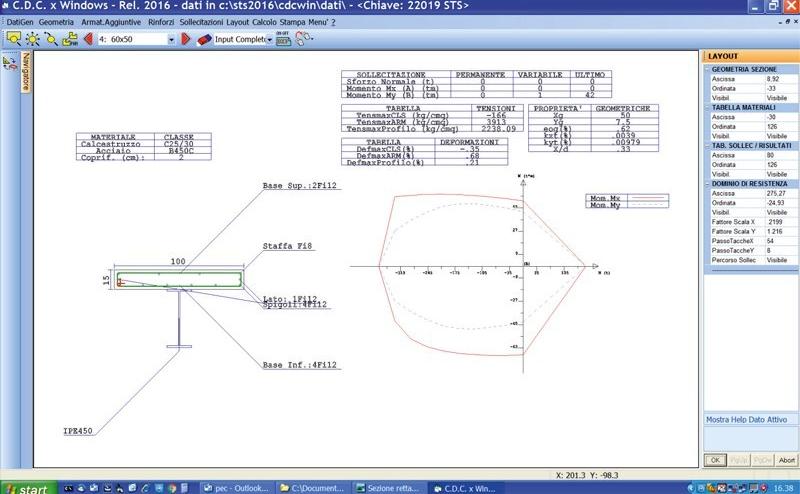800x494 pixels.
Task: Click the red right arrow next section
Action: pos(186,39)
